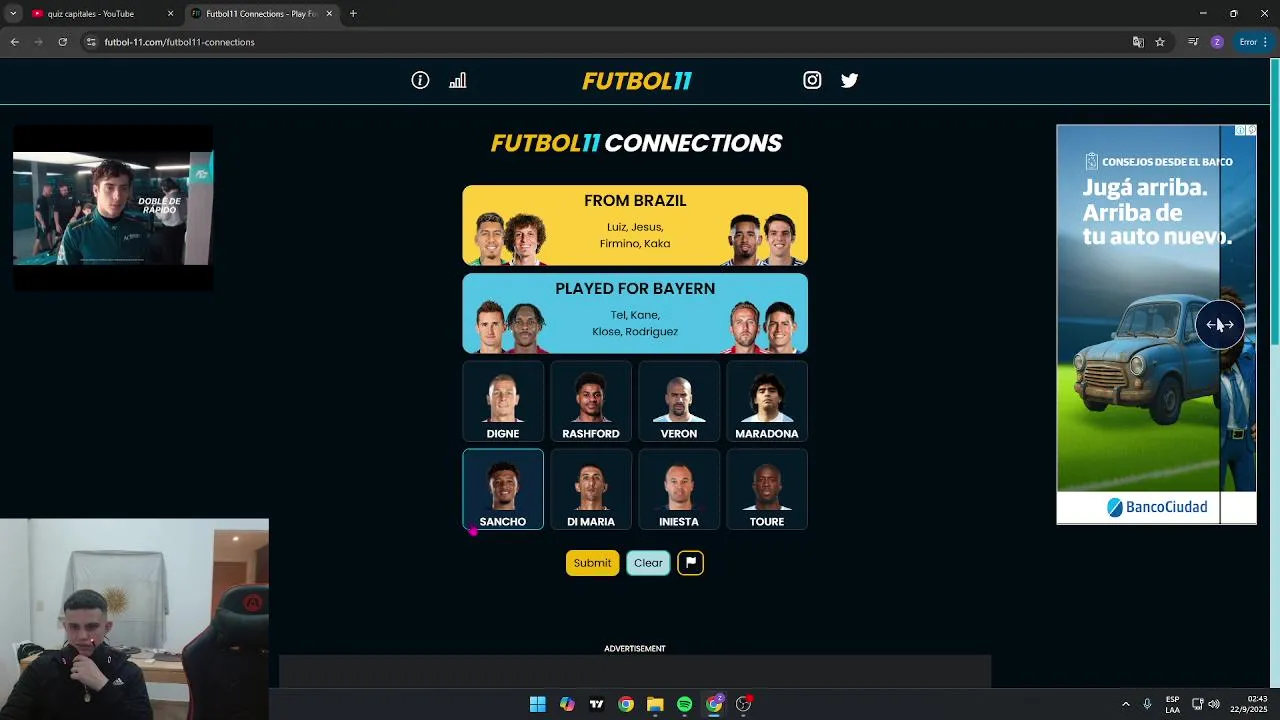Open the network status tray icon

point(1197,704)
